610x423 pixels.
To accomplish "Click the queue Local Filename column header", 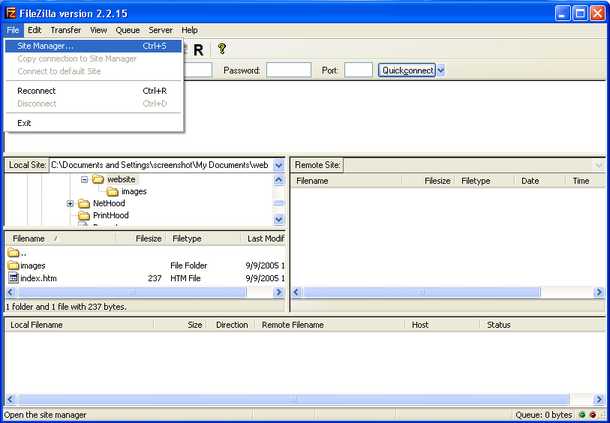I will [79, 325].
